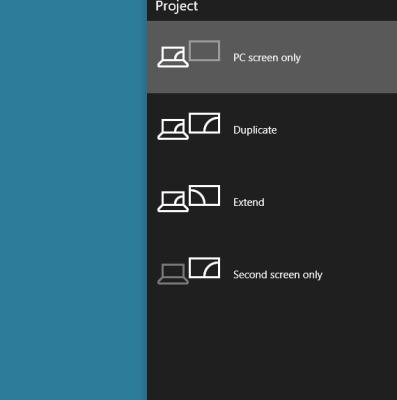Click the laptop icon in the Duplicate option
397x400 pixels.
[x=173, y=130]
